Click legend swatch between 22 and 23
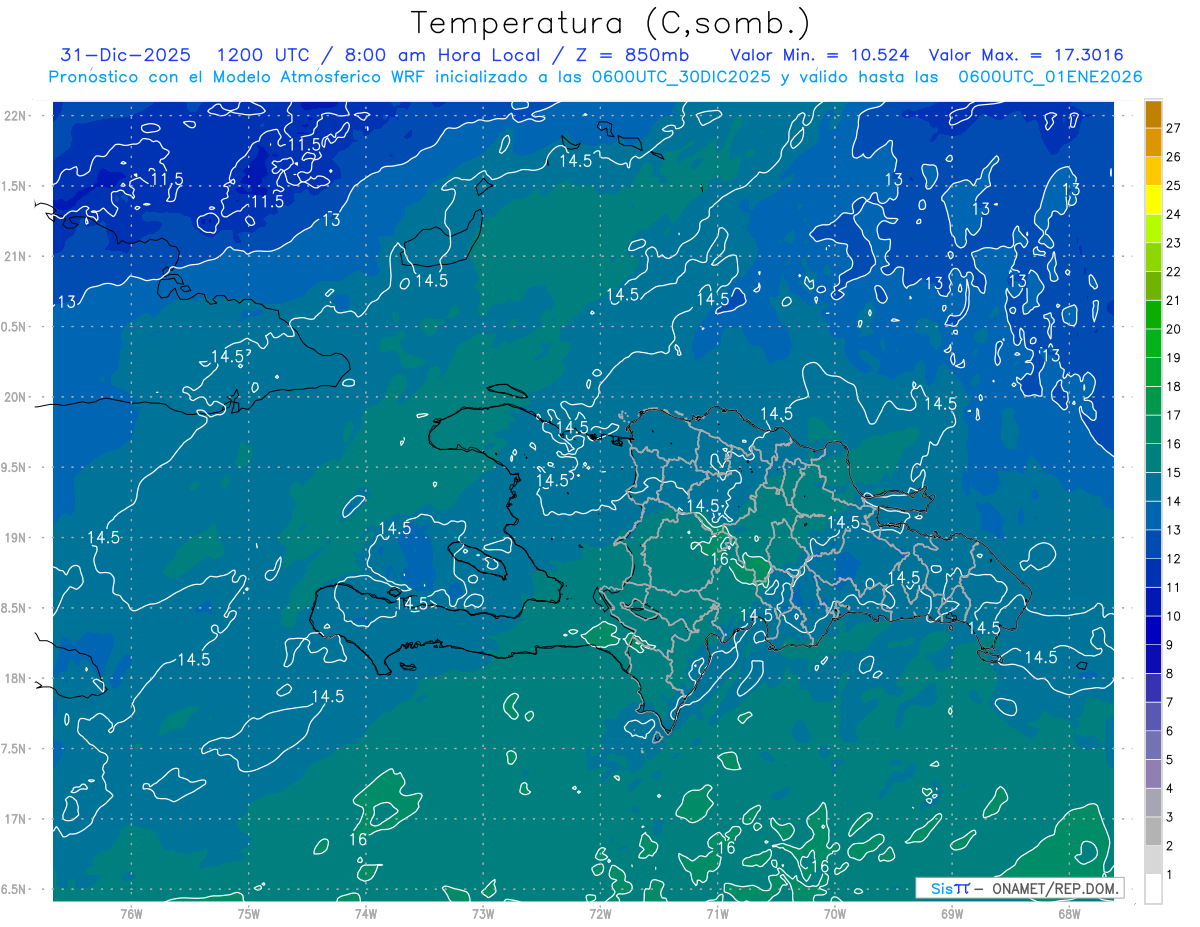 1153,257
